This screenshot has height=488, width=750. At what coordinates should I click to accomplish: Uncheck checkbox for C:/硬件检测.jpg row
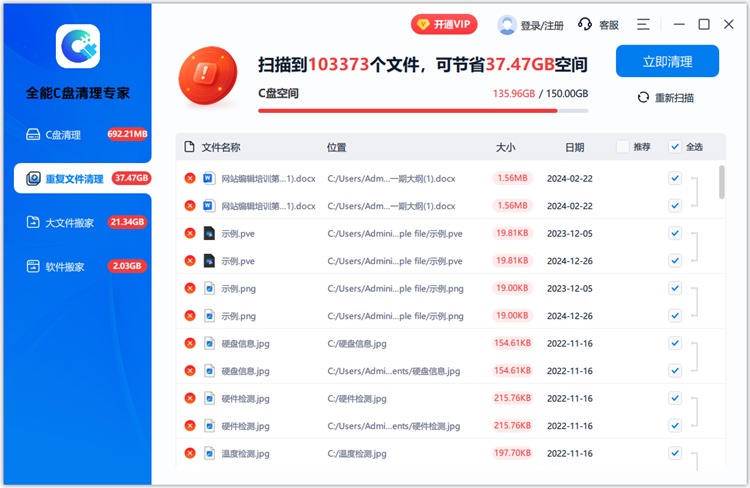point(675,398)
